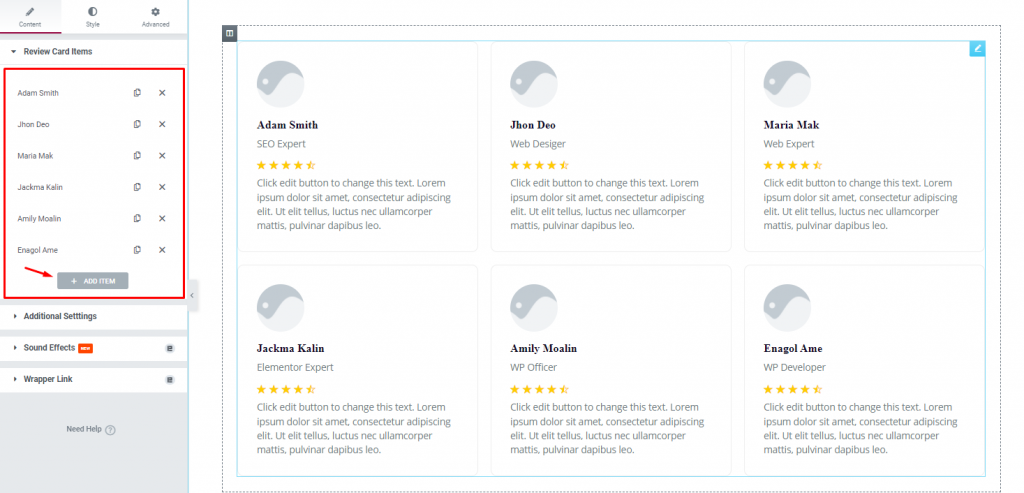
Task: Remove the Enagol Ame item
Action: (162, 249)
